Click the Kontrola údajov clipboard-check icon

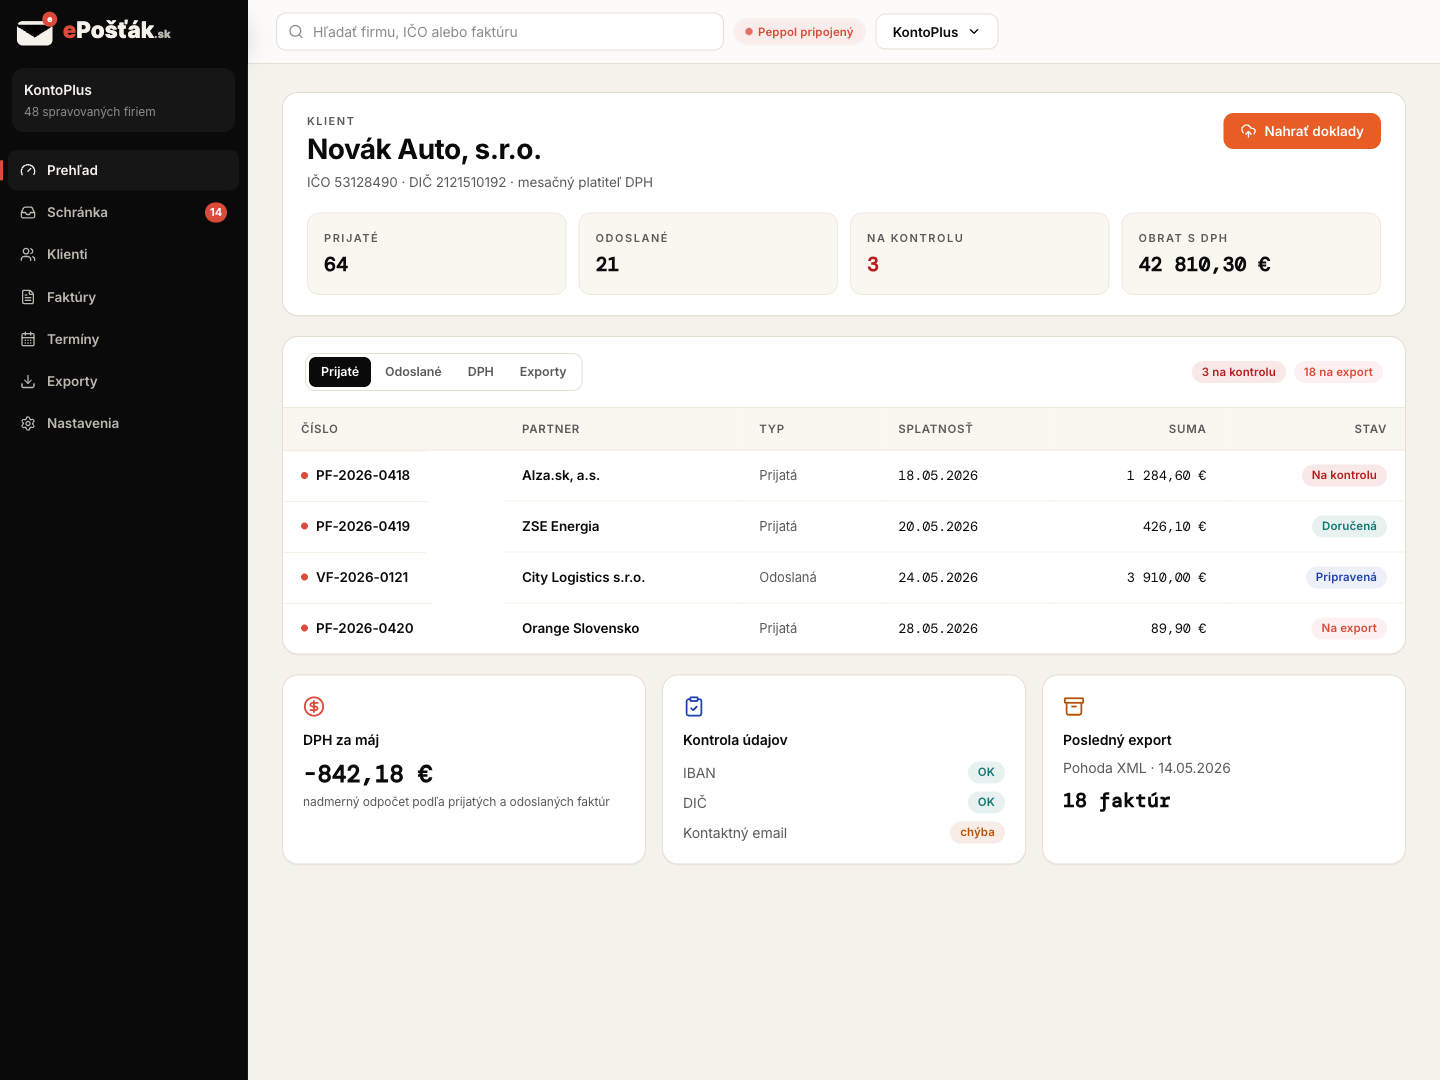coord(694,707)
